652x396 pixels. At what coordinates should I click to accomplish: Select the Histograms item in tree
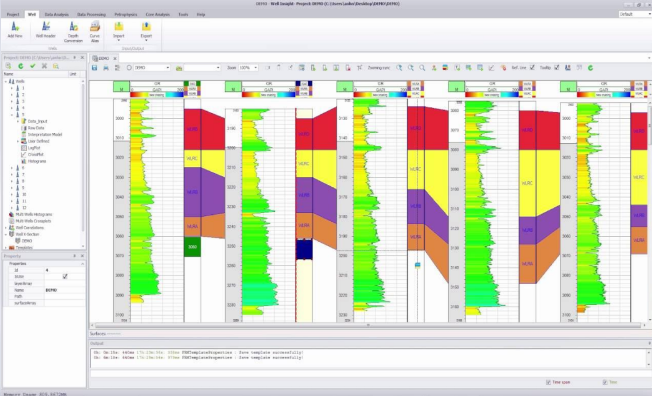click(x=37, y=161)
